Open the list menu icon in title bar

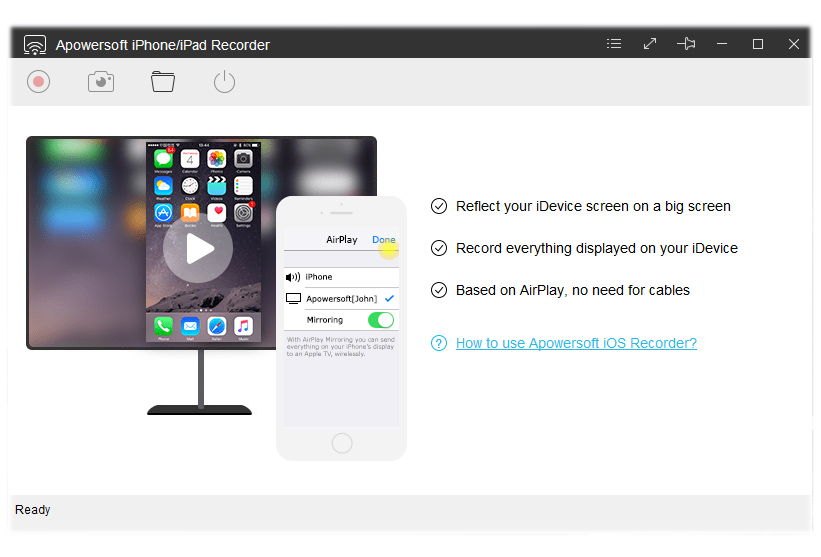614,44
